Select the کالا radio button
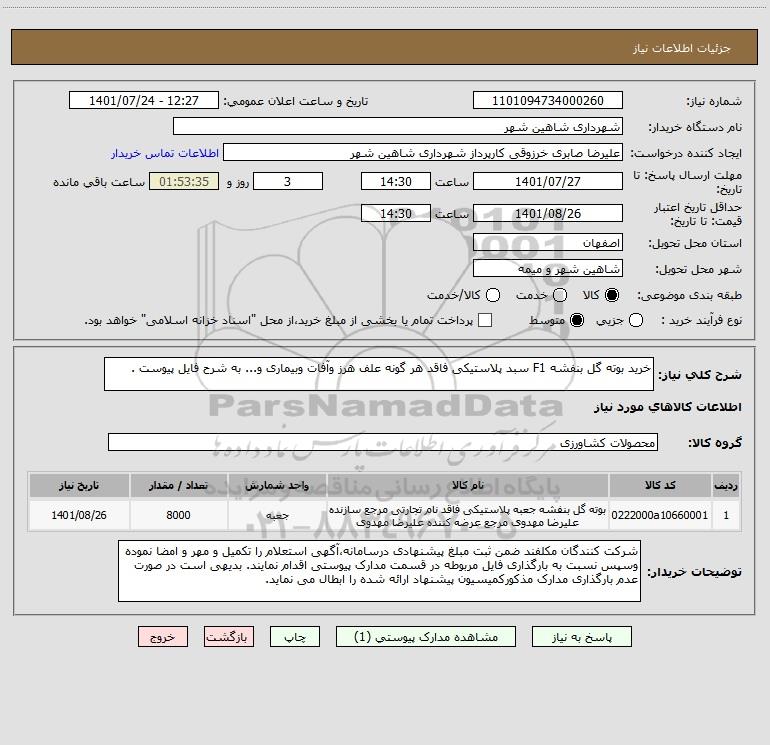Screen dimensions: 770x745 tap(612, 295)
